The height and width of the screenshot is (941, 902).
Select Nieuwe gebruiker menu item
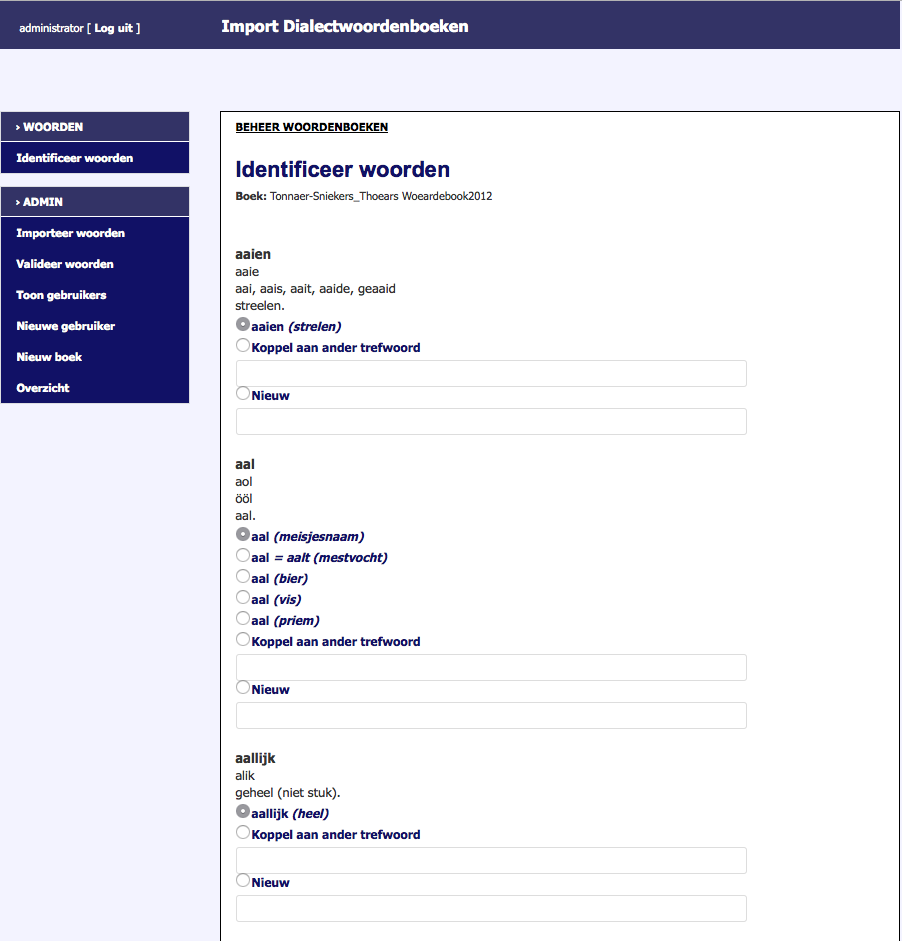[x=66, y=326]
